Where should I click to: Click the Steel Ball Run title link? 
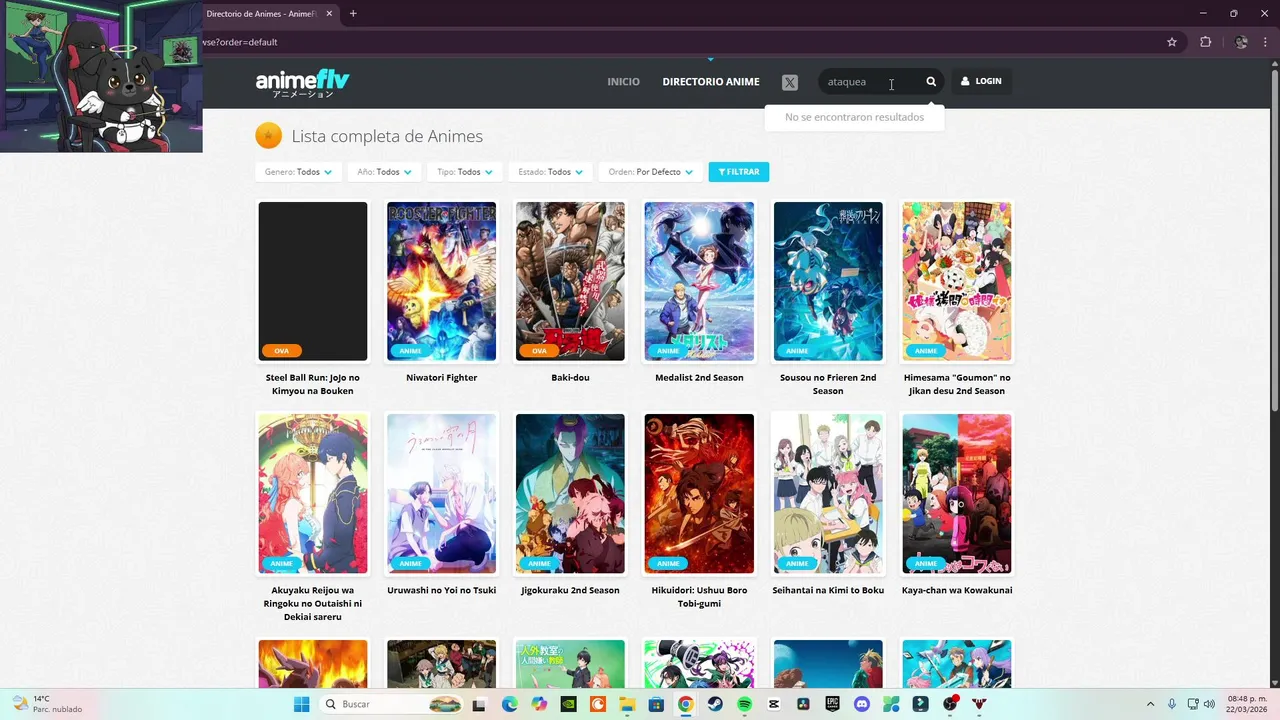coord(313,384)
